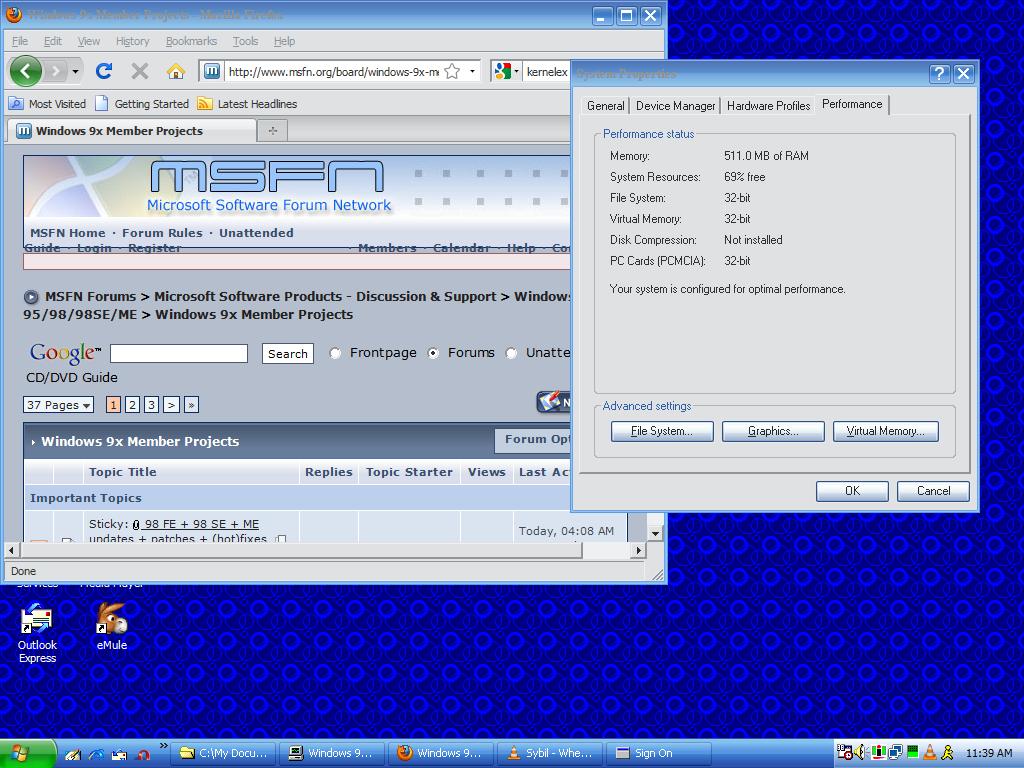
Task: Click the File System... button
Action: [662, 432]
